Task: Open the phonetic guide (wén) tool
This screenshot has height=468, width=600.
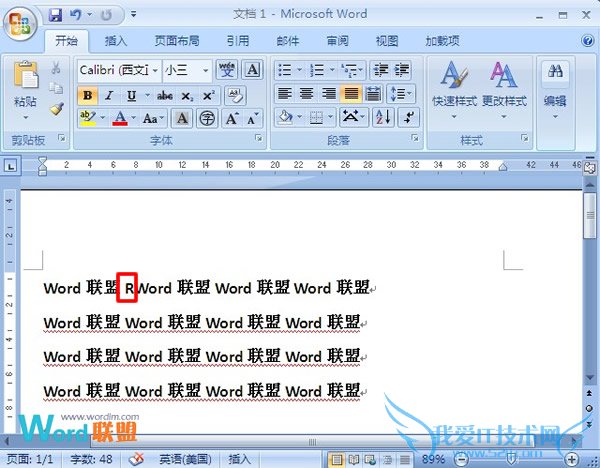Action: (227, 70)
